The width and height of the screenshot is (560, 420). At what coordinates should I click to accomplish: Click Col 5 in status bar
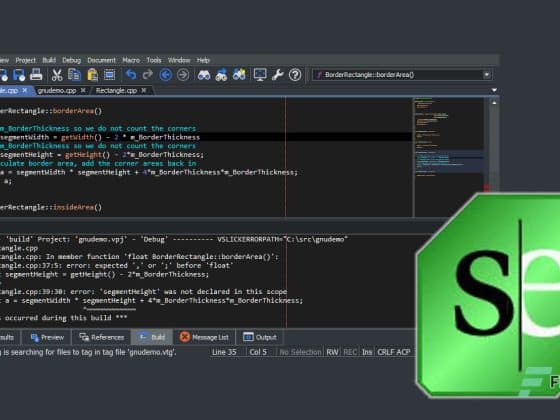pyautogui.click(x=258, y=352)
